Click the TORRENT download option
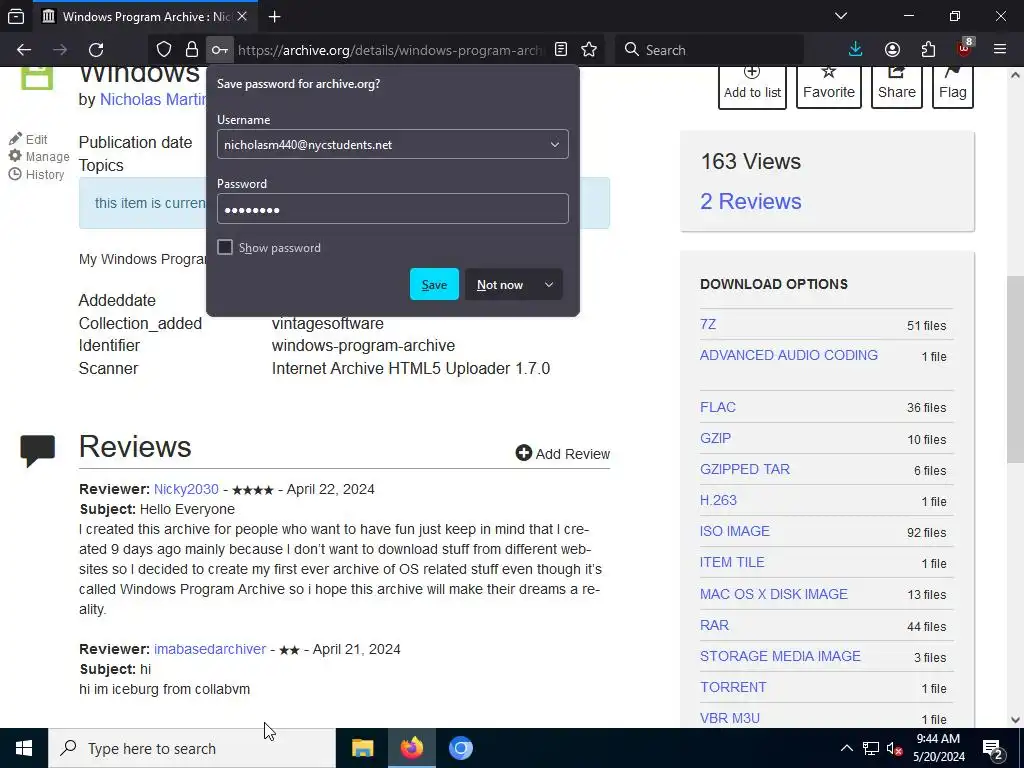 pos(733,687)
